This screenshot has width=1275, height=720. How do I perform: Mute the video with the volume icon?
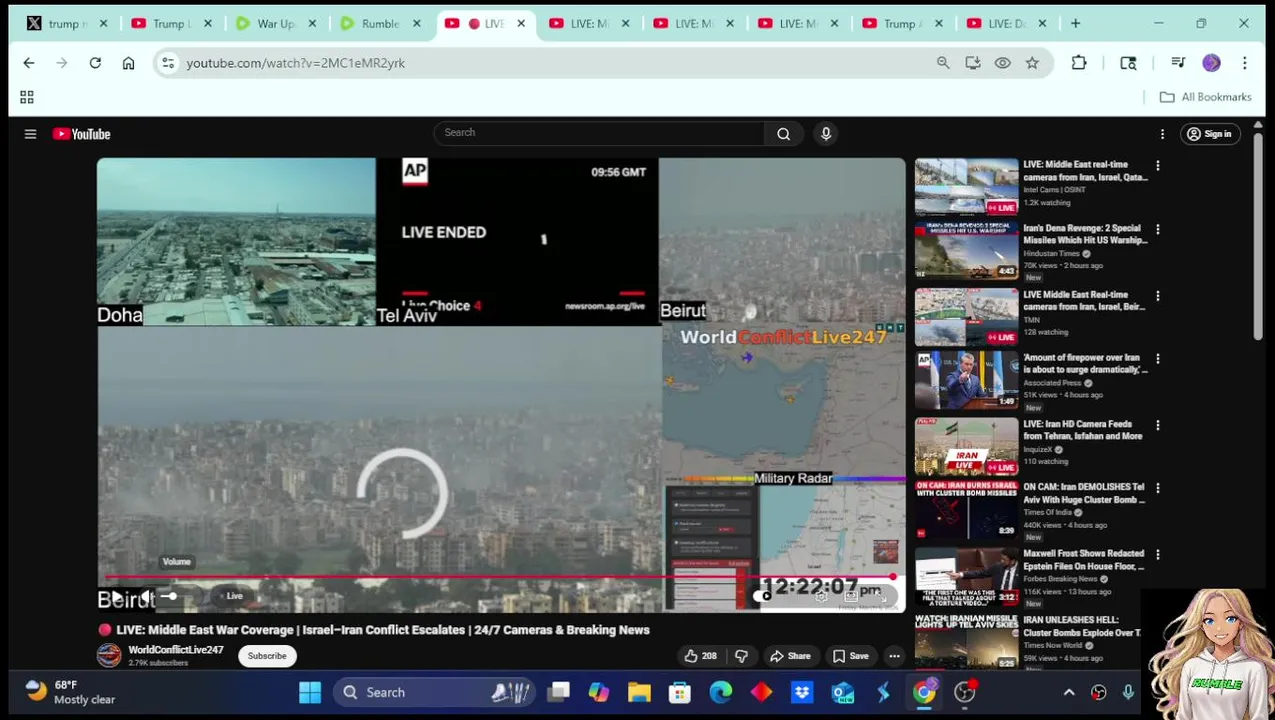click(146, 597)
